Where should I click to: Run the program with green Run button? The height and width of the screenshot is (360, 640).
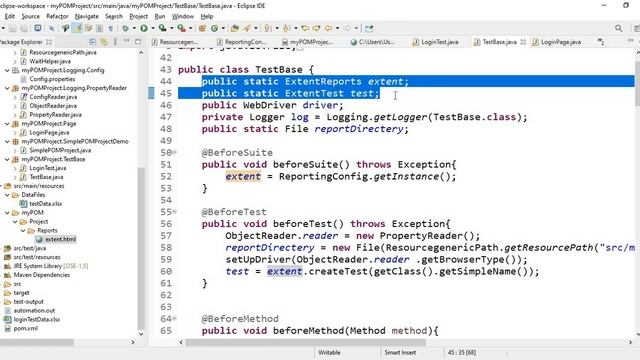point(144,28)
